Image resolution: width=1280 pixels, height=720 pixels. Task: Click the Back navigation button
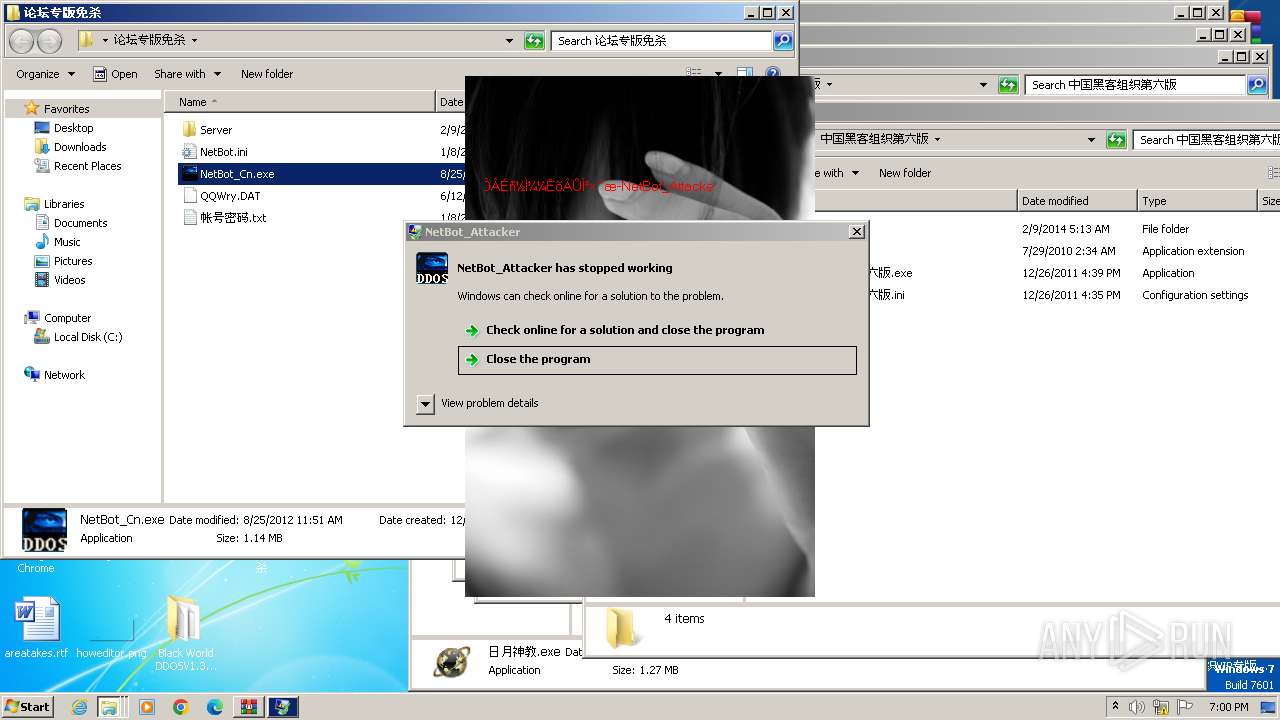click(22, 41)
